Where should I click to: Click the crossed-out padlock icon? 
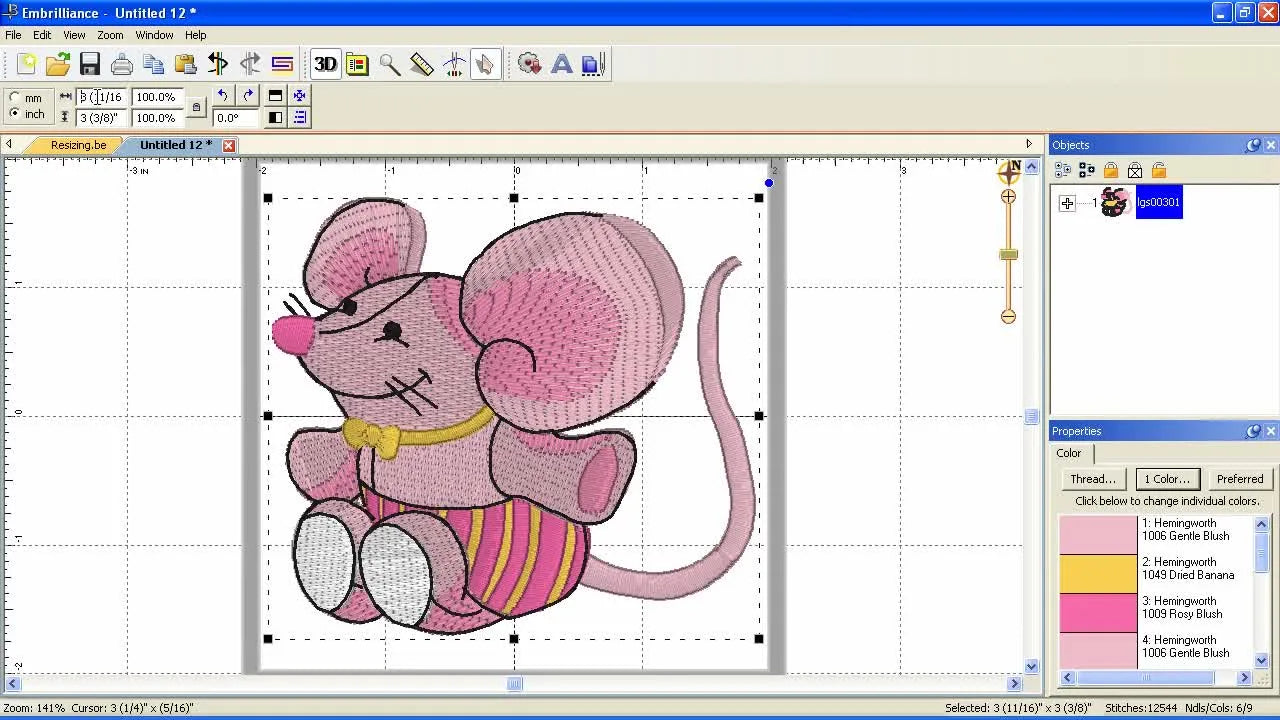(x=1135, y=171)
